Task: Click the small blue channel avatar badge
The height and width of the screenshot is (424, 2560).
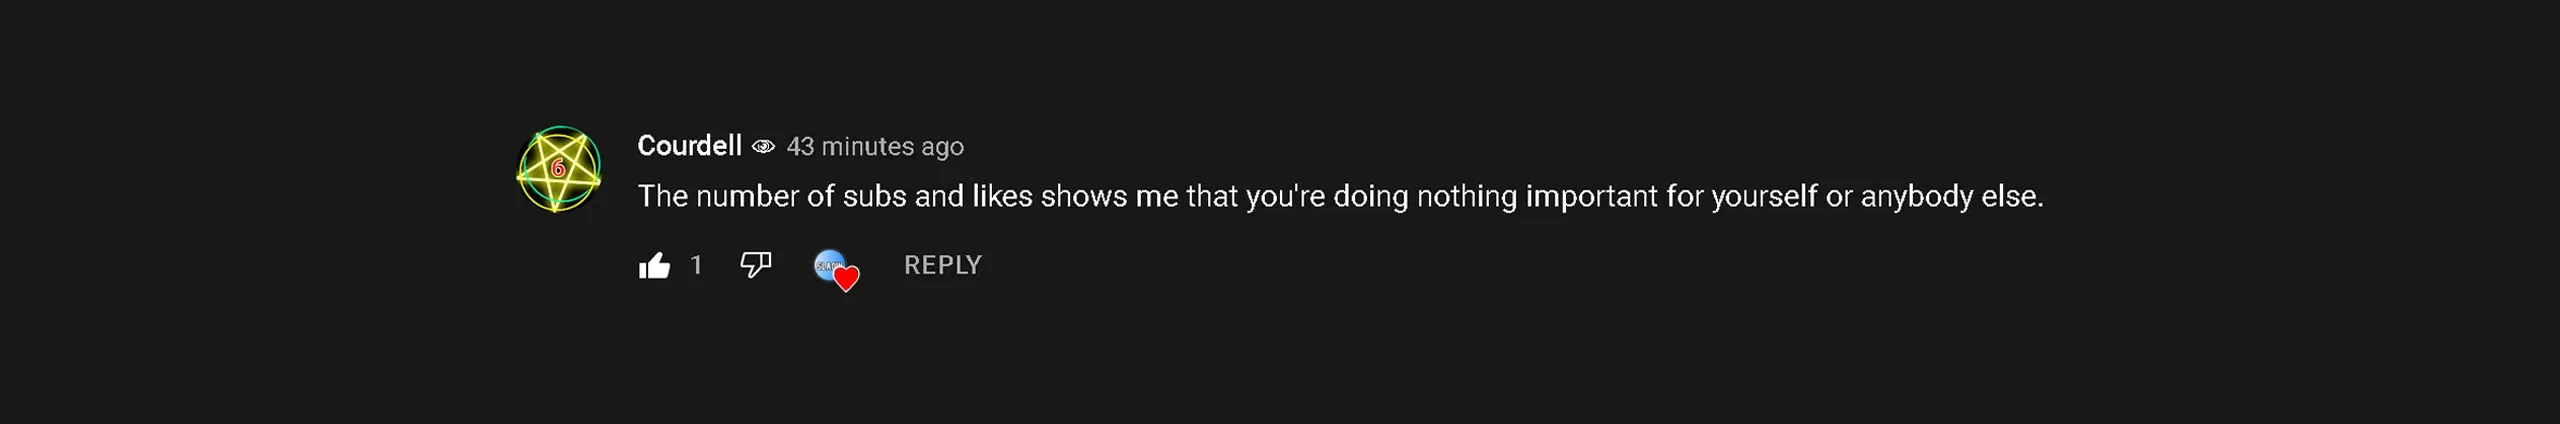Action: point(827,264)
